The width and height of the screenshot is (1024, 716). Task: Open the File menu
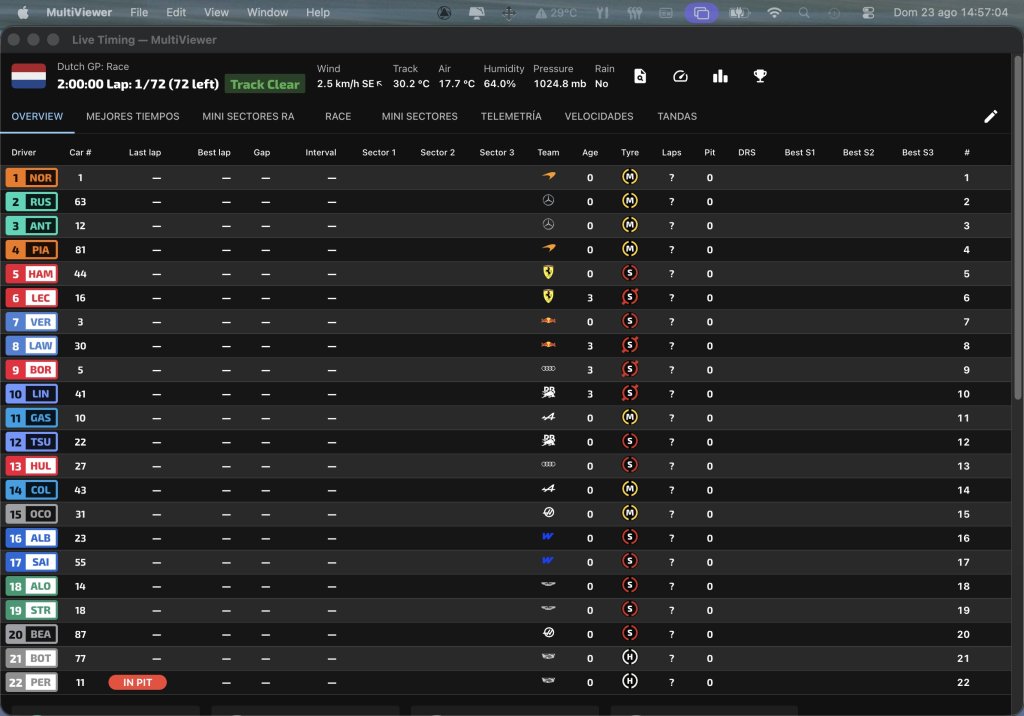pos(138,12)
